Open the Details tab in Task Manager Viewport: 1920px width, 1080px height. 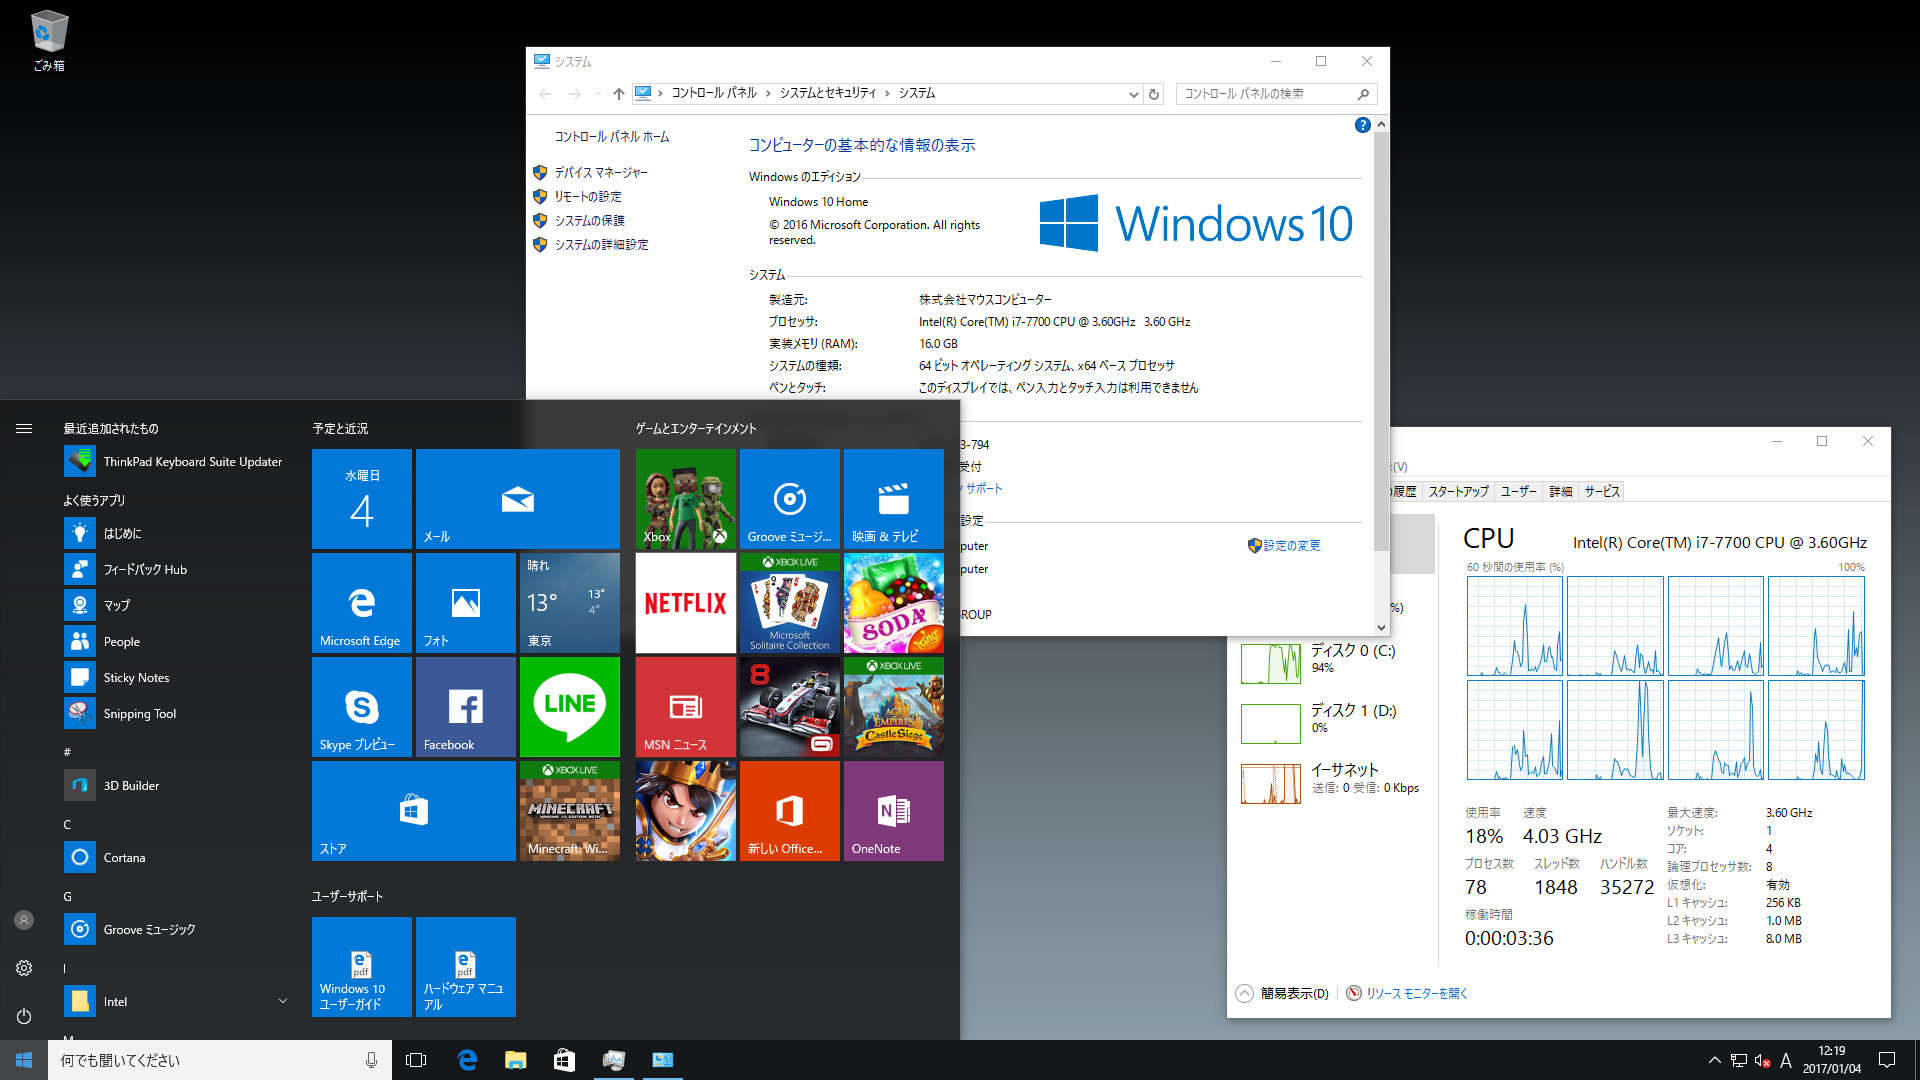point(1561,491)
